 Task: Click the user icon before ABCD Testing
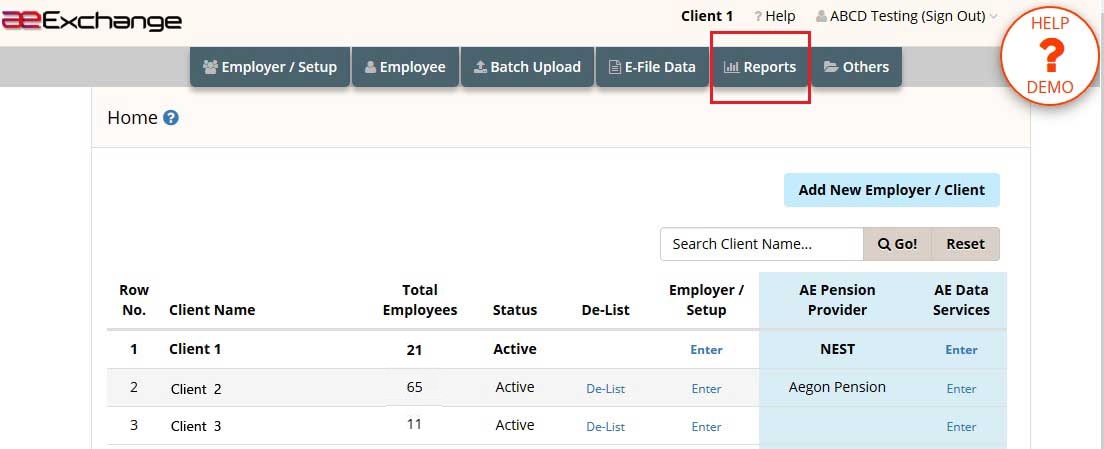pyautogui.click(x=821, y=16)
